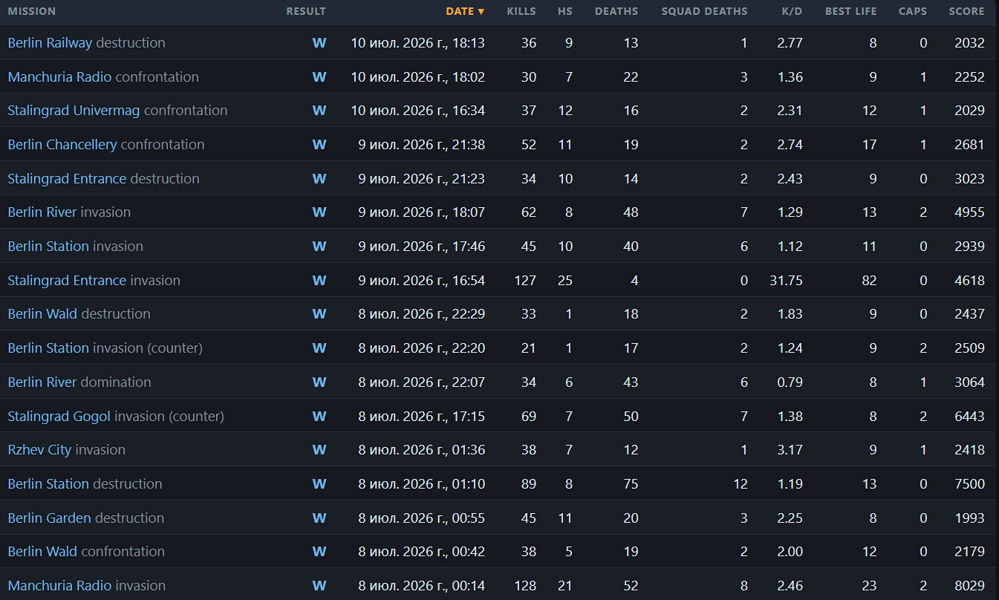
Task: Sort by the K/D column header
Action: click(x=792, y=11)
